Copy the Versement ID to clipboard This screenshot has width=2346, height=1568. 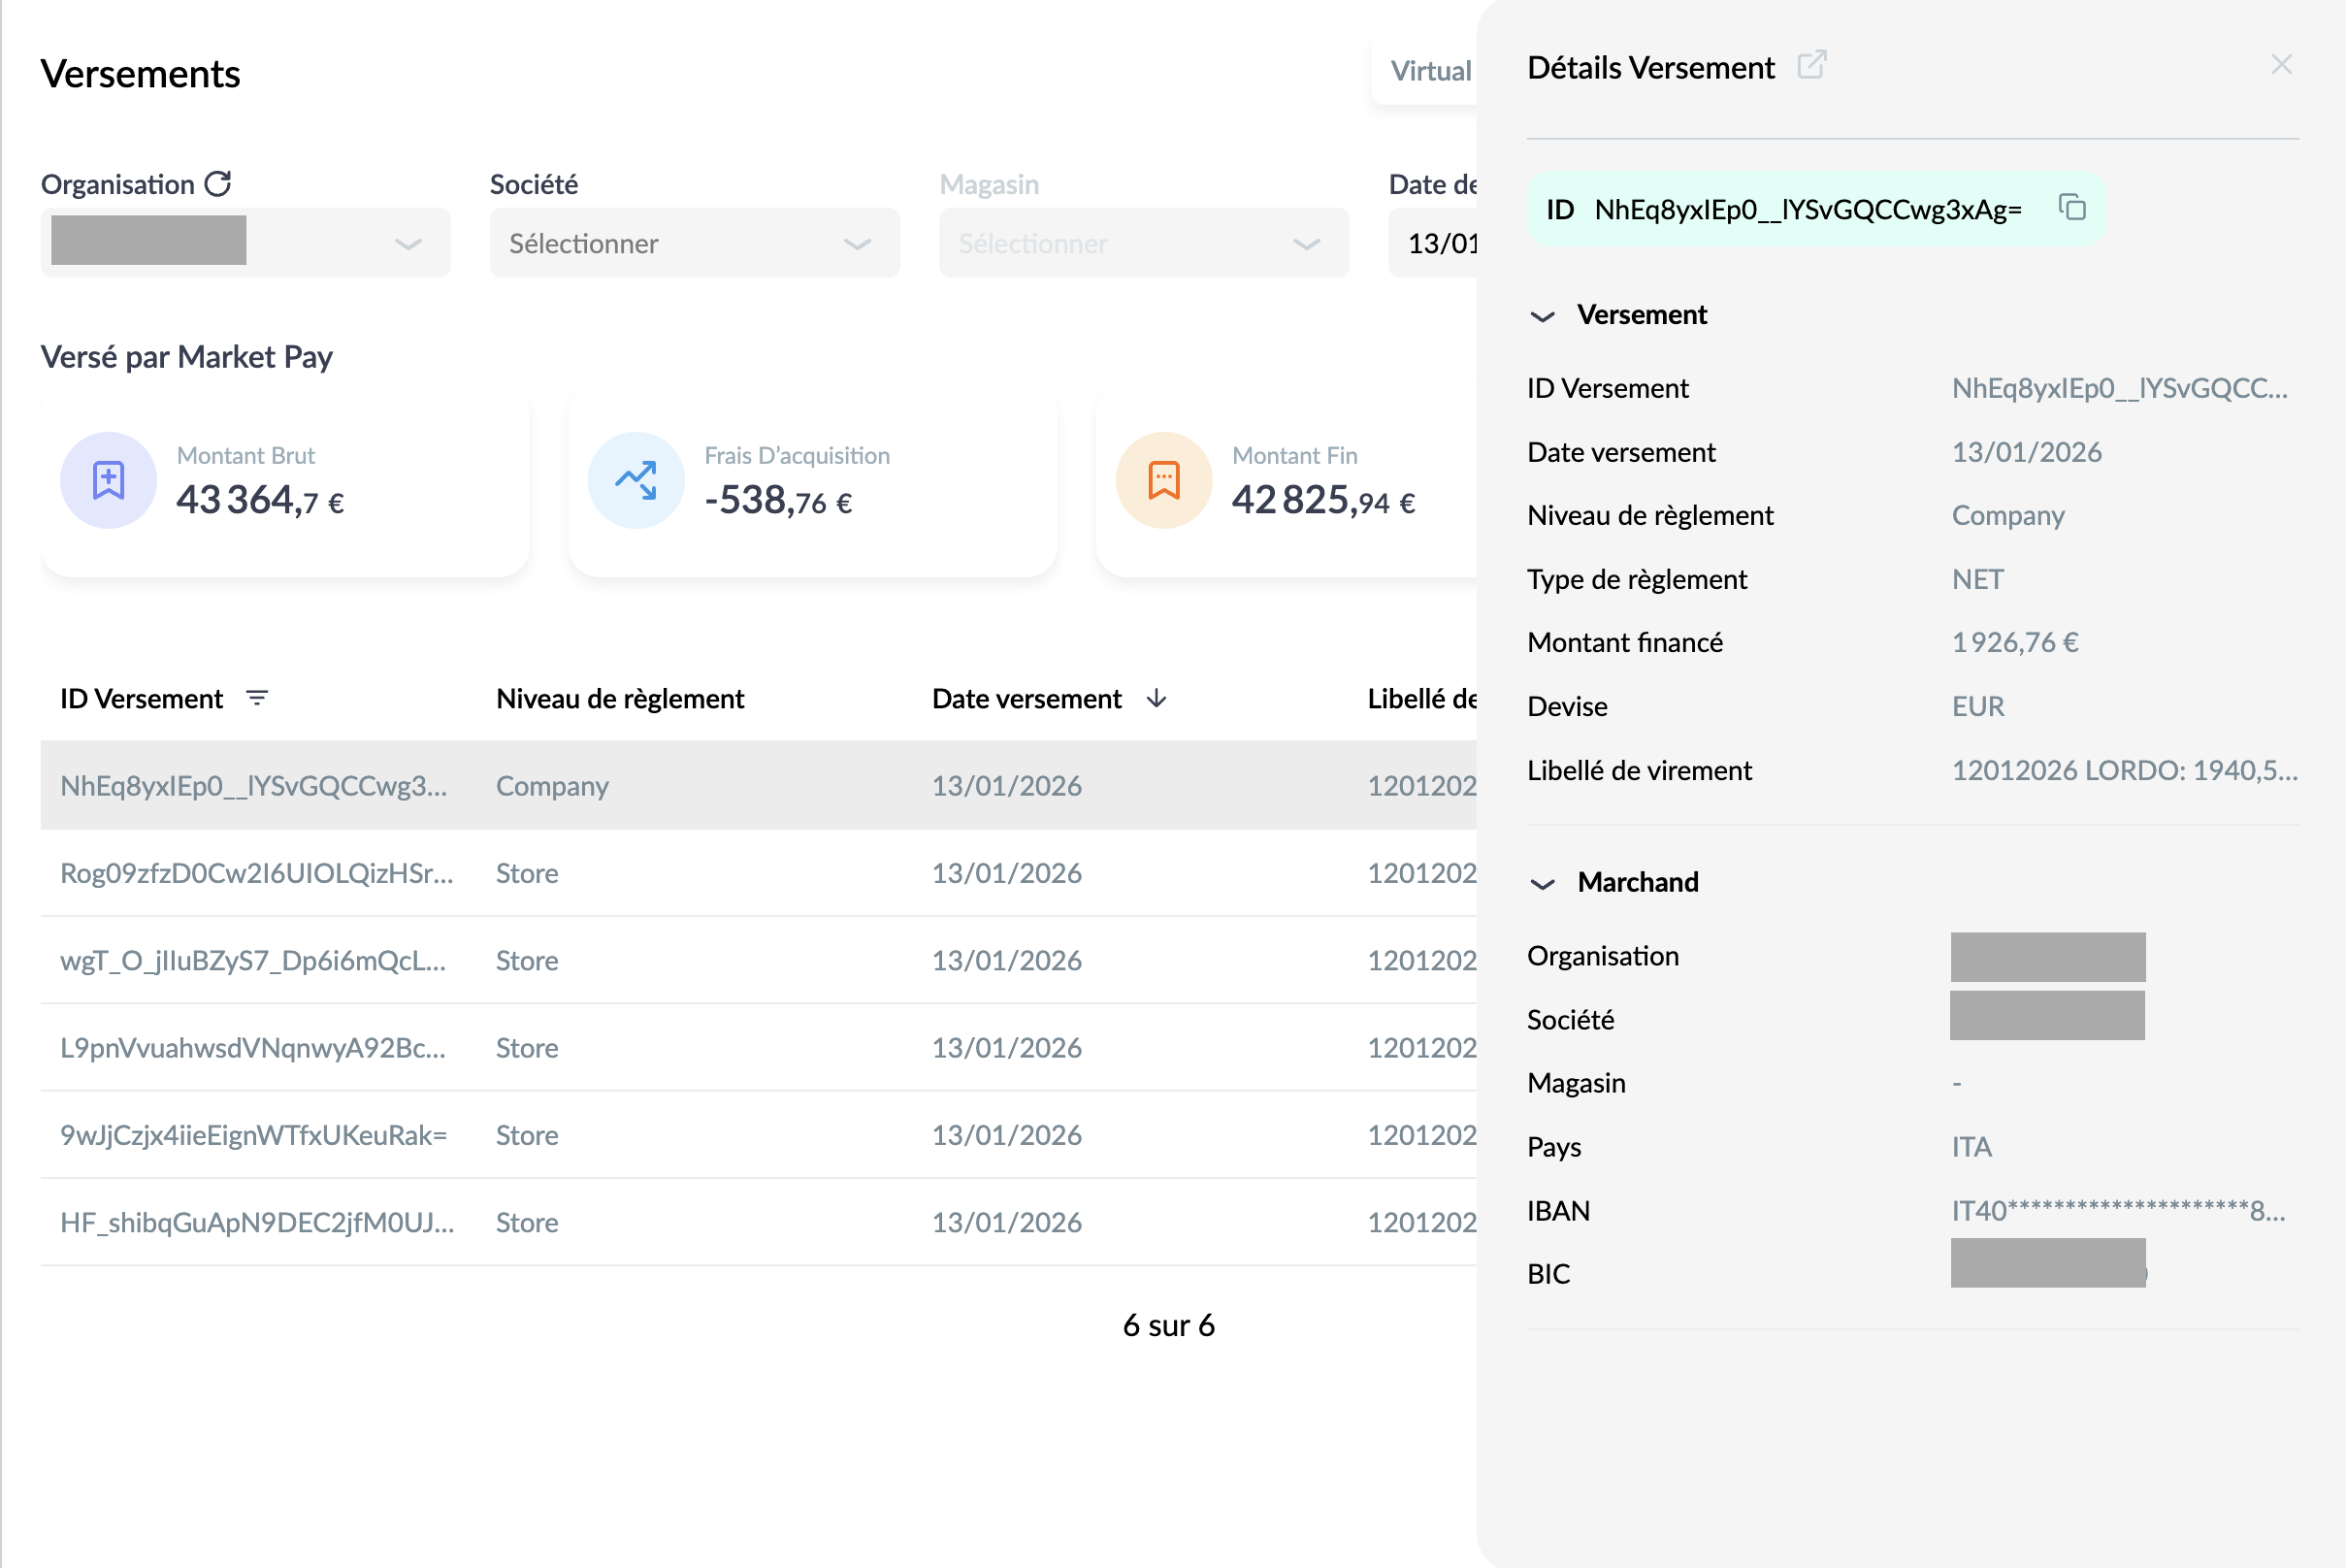point(2071,208)
